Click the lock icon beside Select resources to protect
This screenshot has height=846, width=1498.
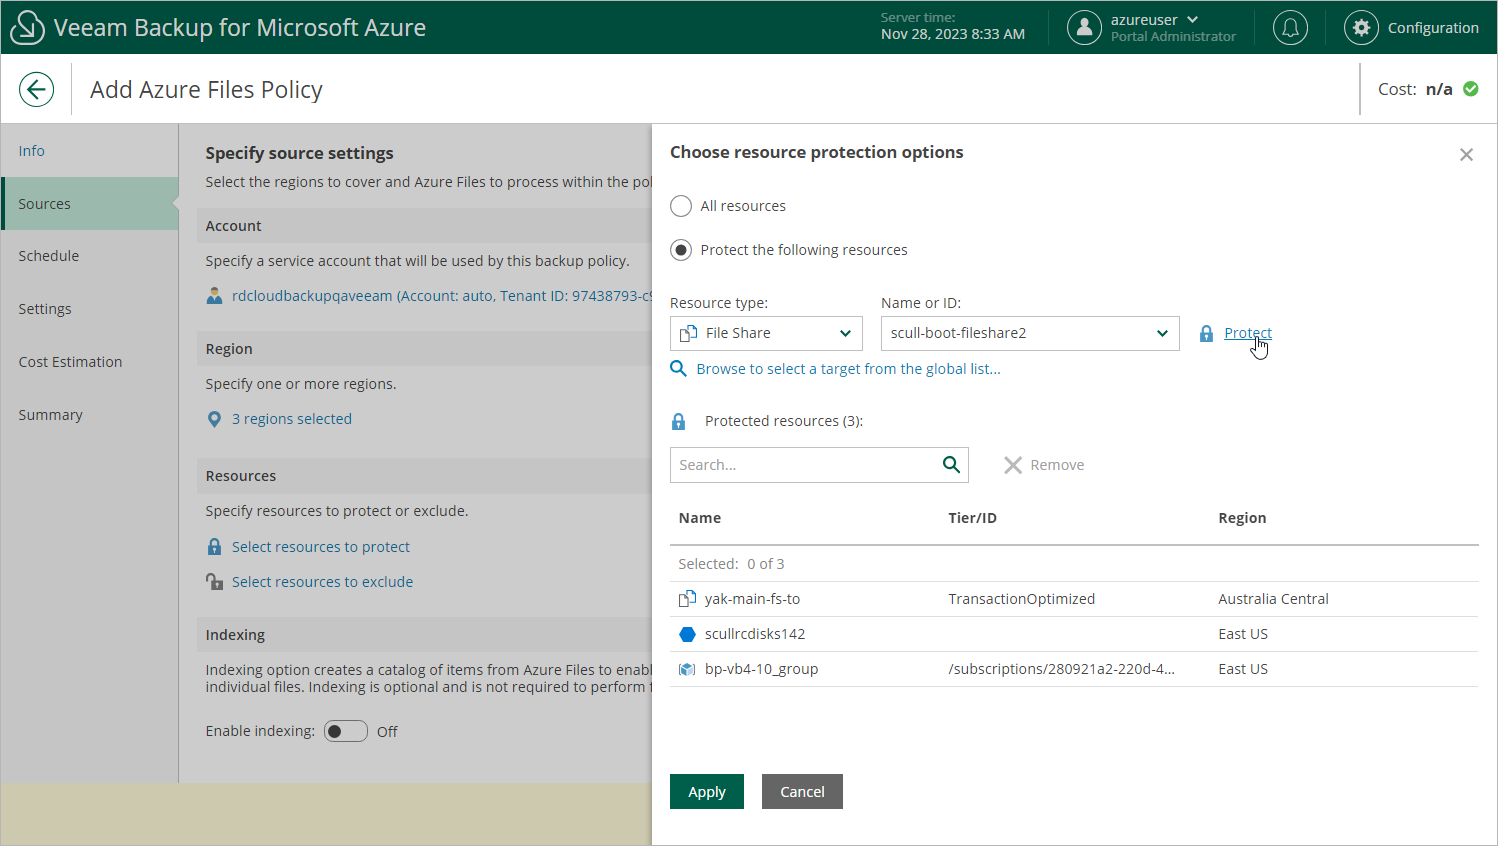[214, 547]
